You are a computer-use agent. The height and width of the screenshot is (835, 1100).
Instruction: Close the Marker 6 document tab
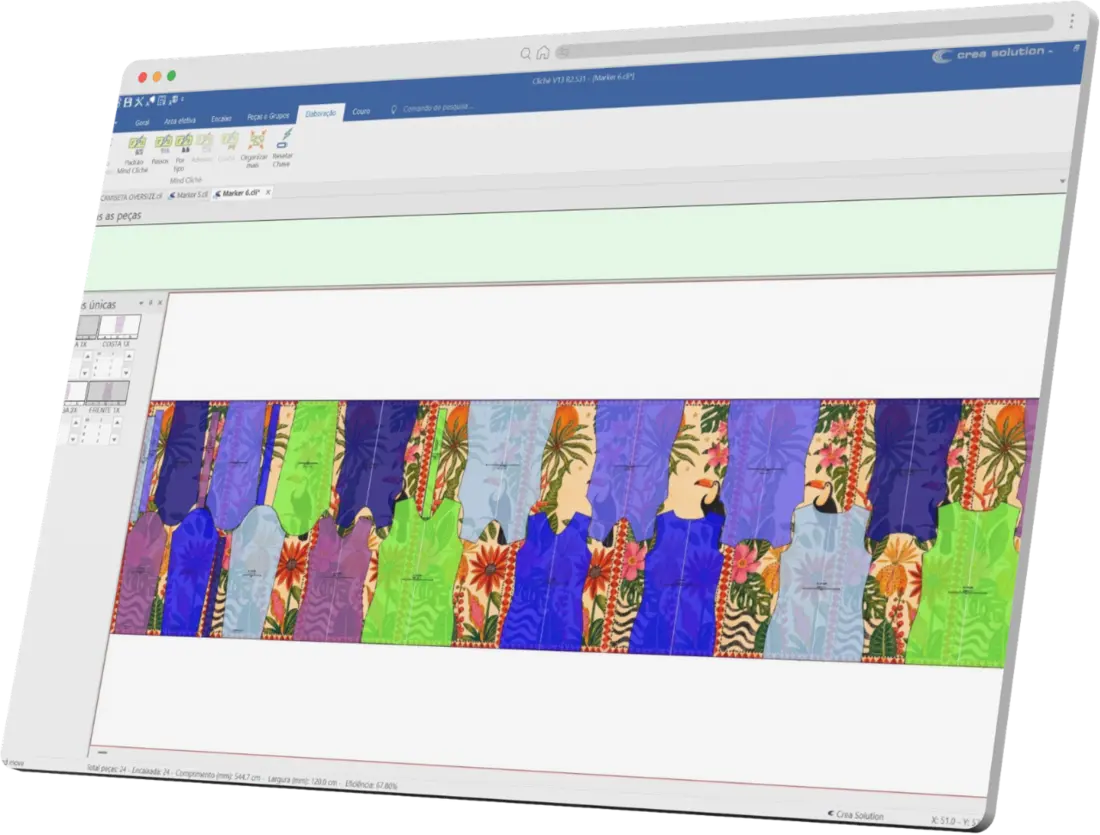coord(268,192)
